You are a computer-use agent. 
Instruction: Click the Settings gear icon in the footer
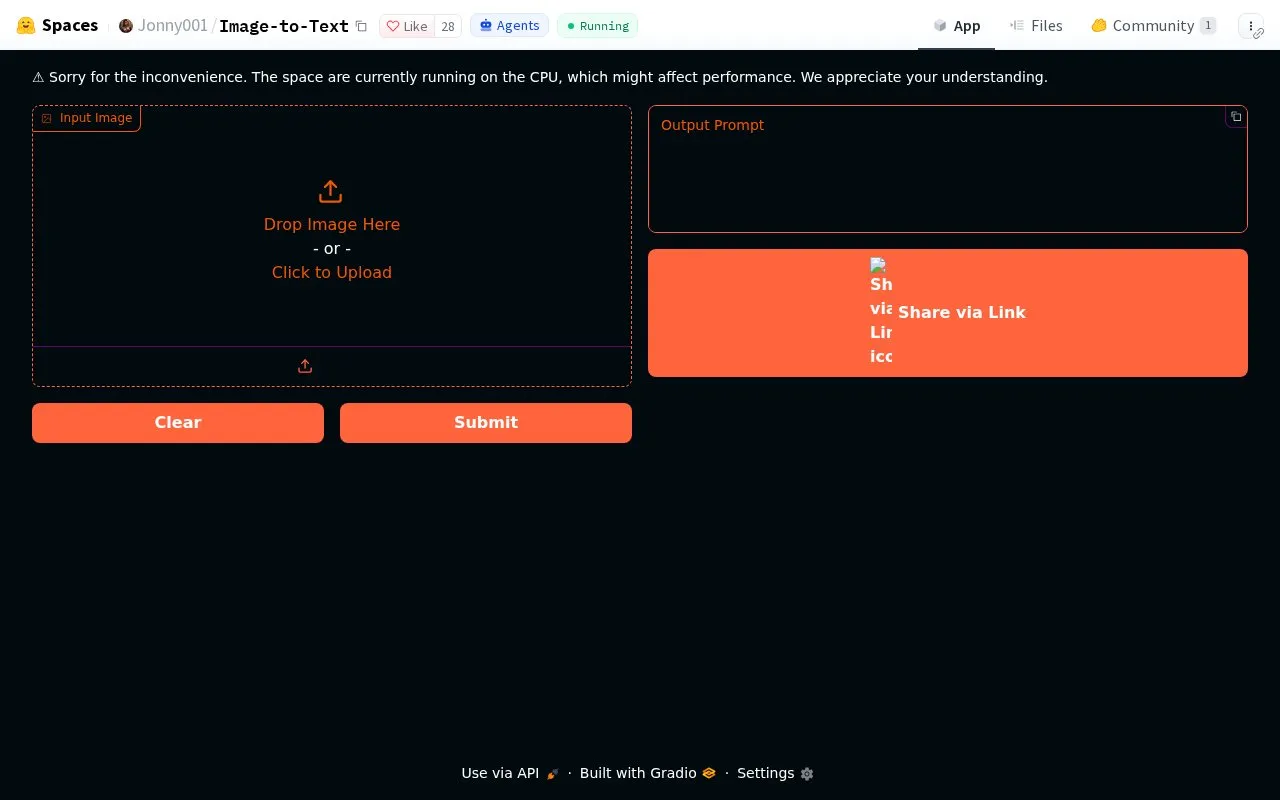tap(807, 774)
